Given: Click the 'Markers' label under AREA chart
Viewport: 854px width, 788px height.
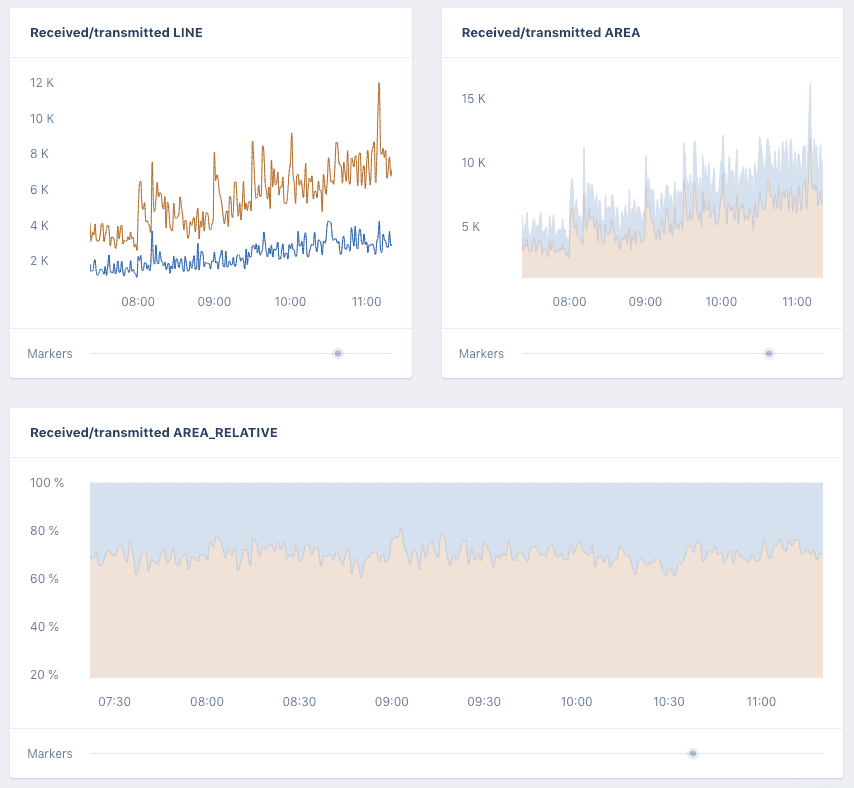Looking at the screenshot, I should 481,354.
